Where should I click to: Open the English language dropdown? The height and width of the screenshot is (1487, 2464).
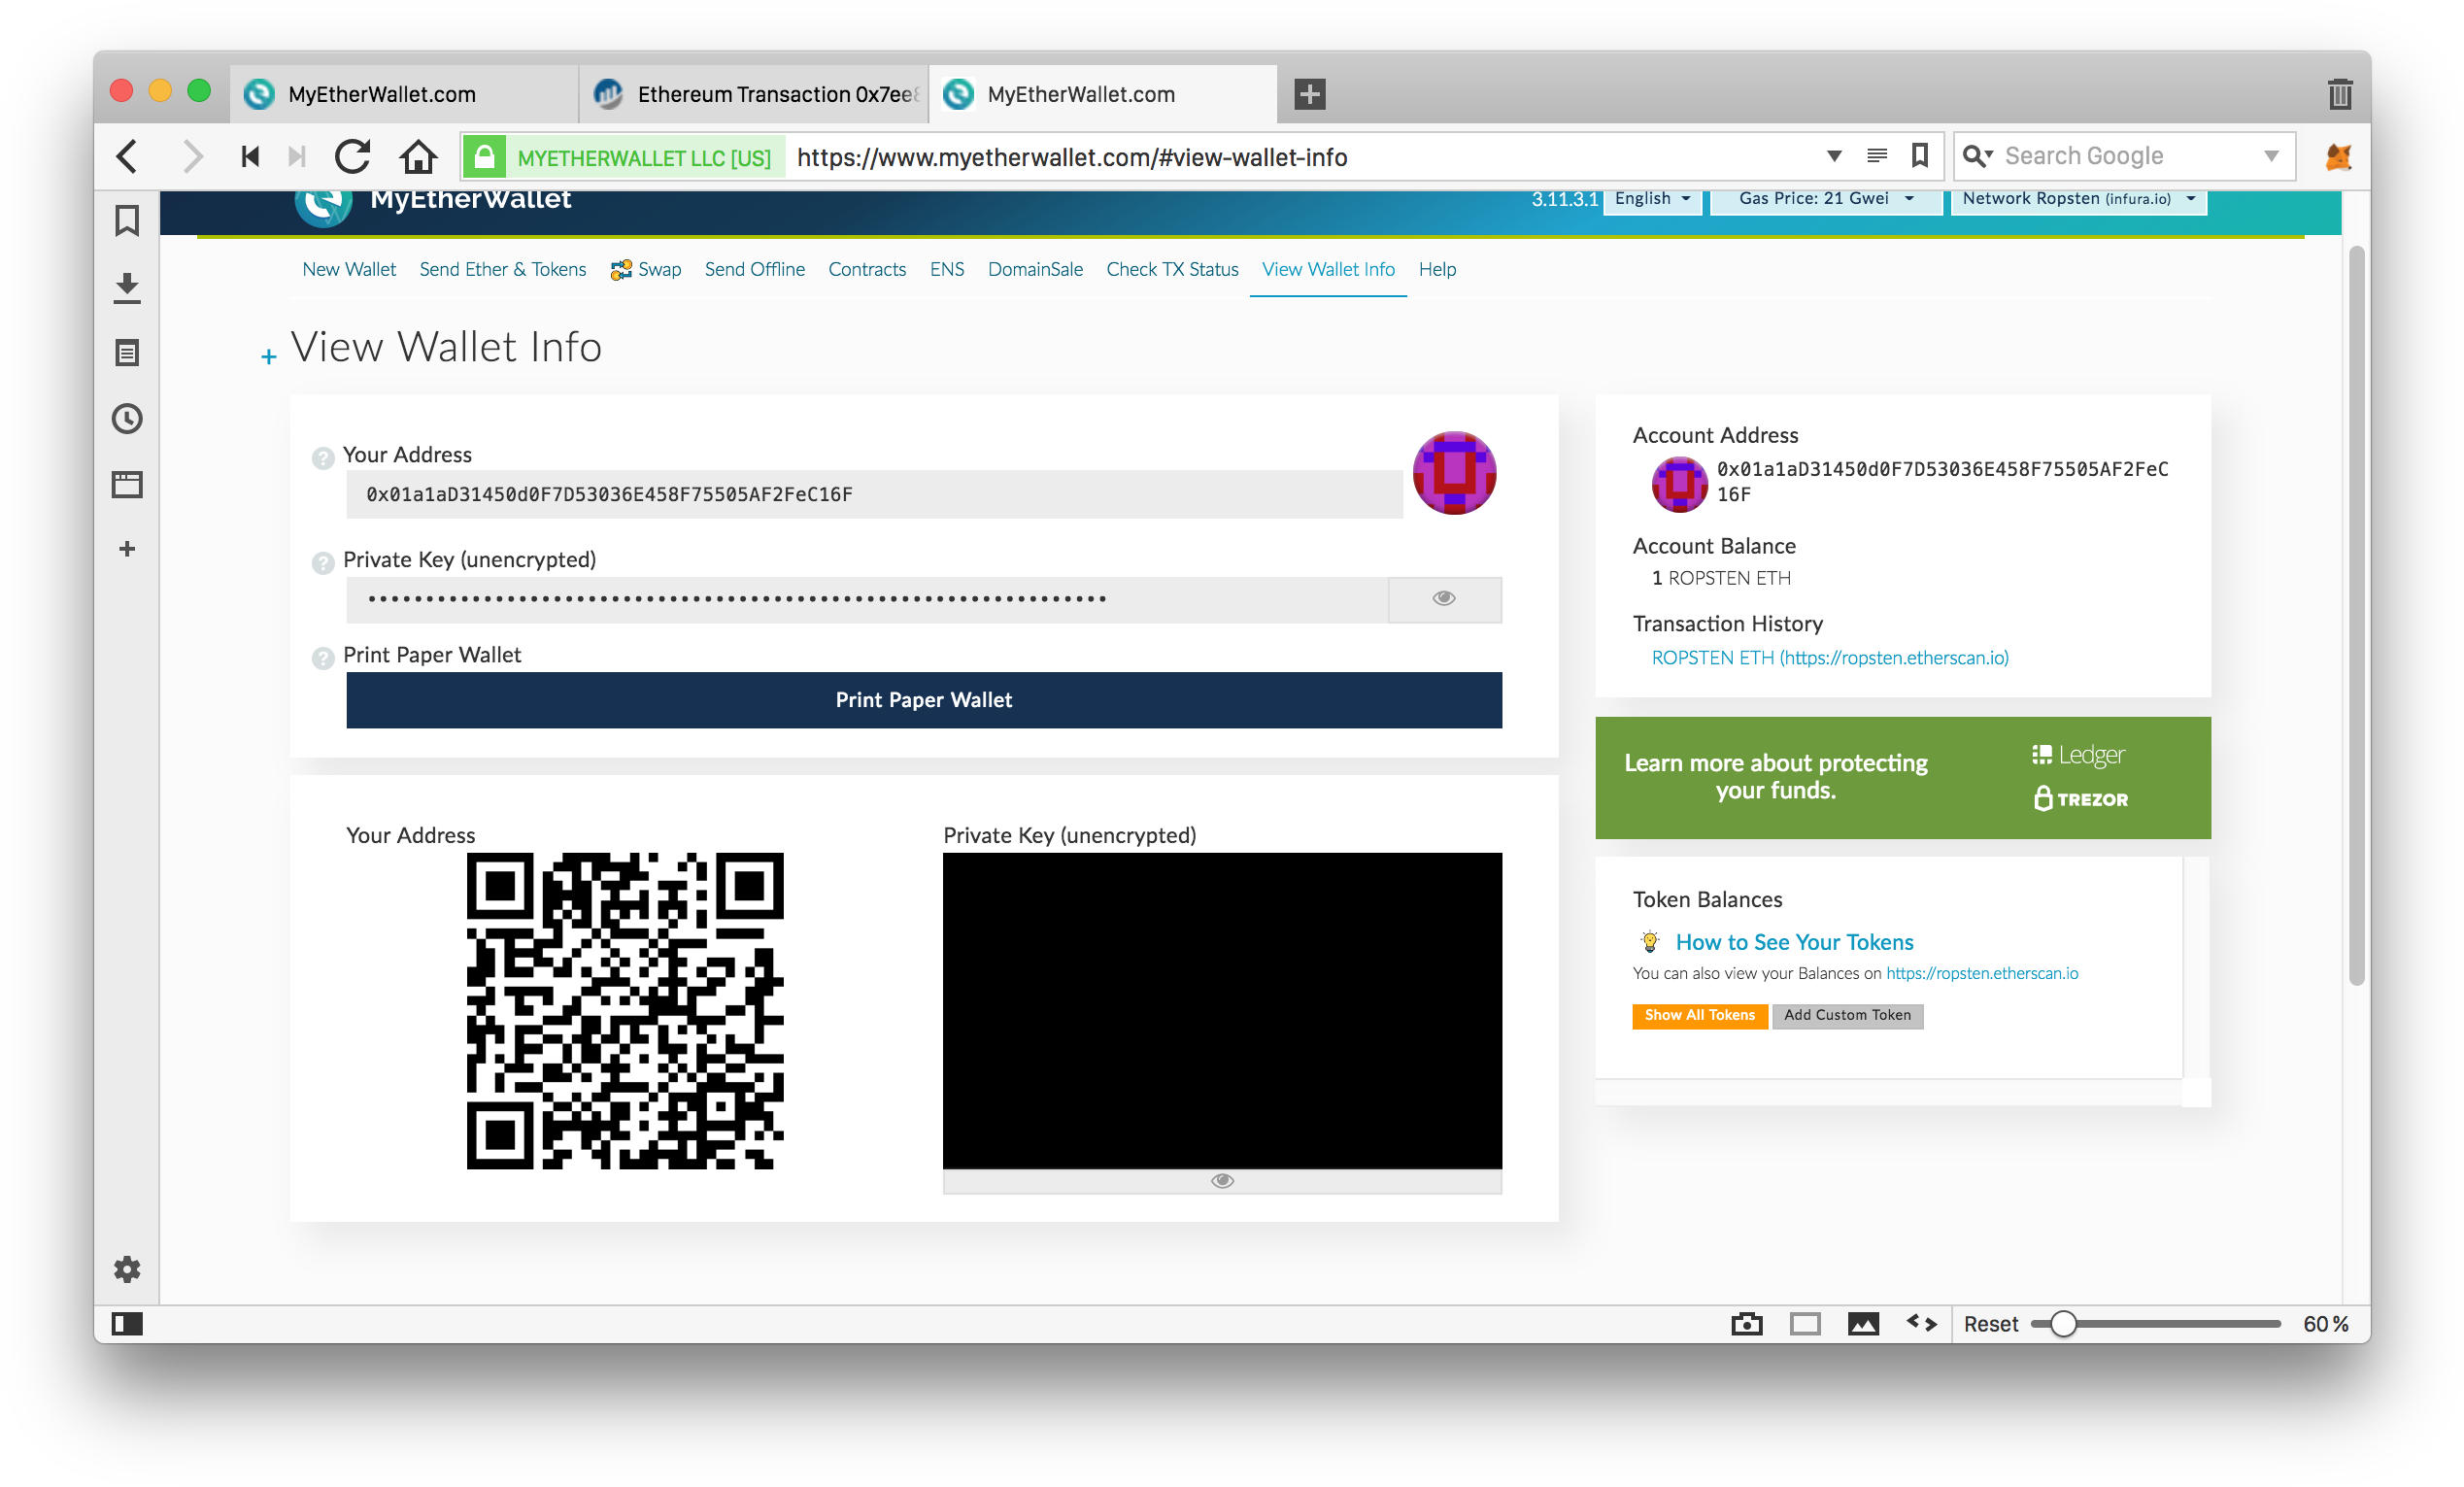(1651, 199)
